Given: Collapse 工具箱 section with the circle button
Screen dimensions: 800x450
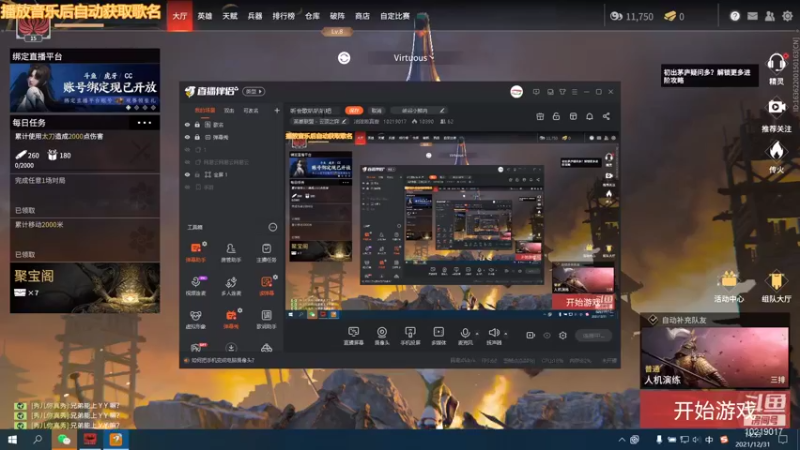Looking at the screenshot, I should [273, 227].
